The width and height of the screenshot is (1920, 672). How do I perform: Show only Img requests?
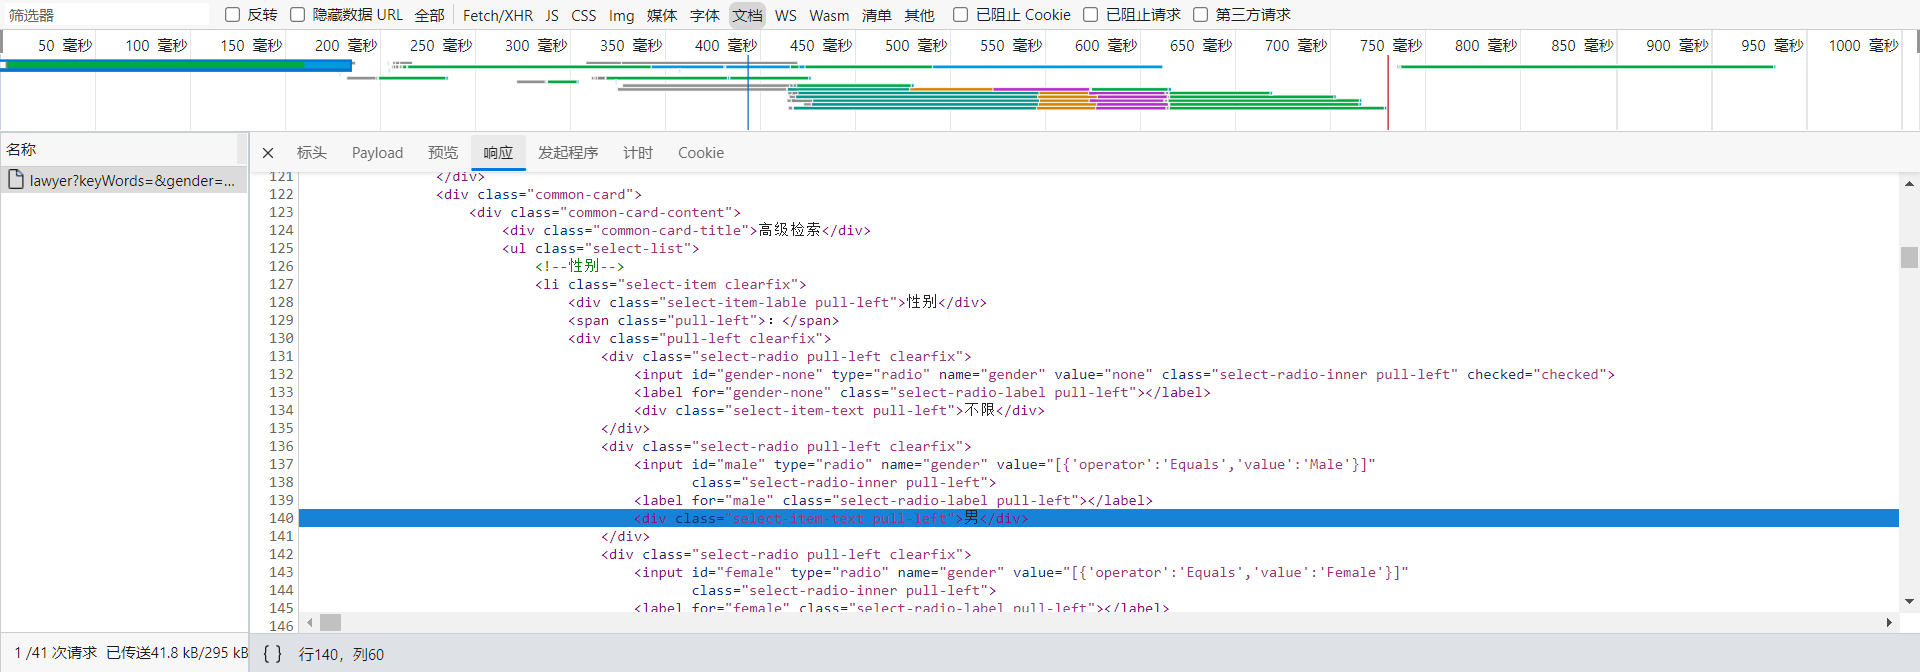point(621,15)
